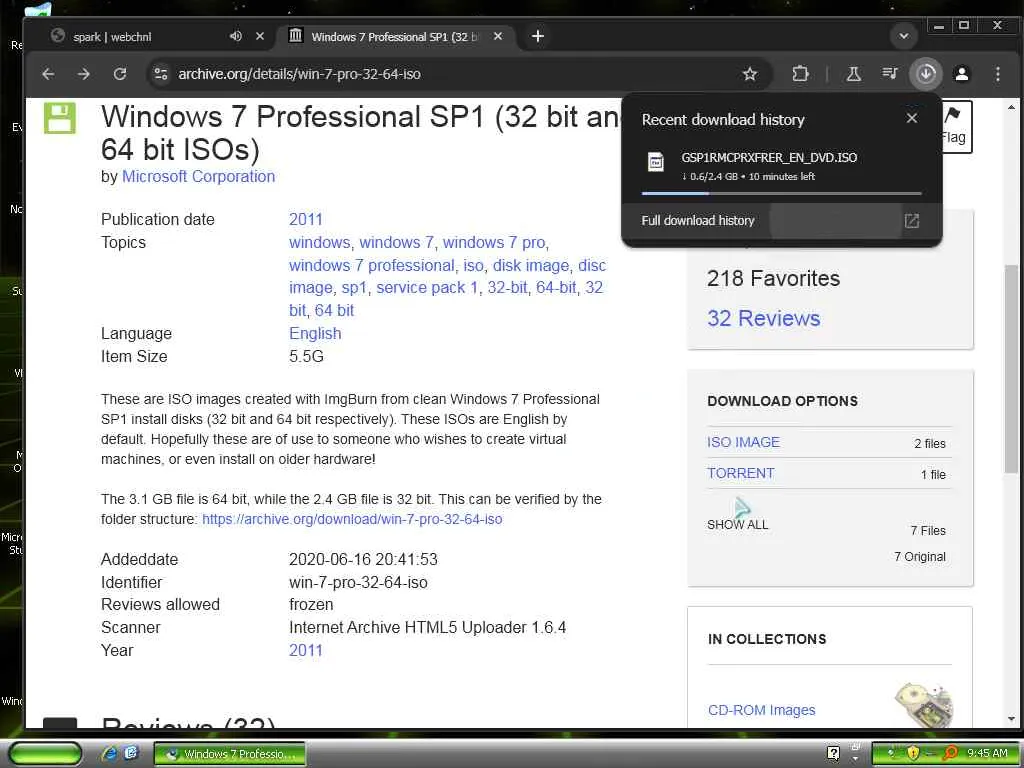Open the 2011 publication date link

[x=306, y=219]
